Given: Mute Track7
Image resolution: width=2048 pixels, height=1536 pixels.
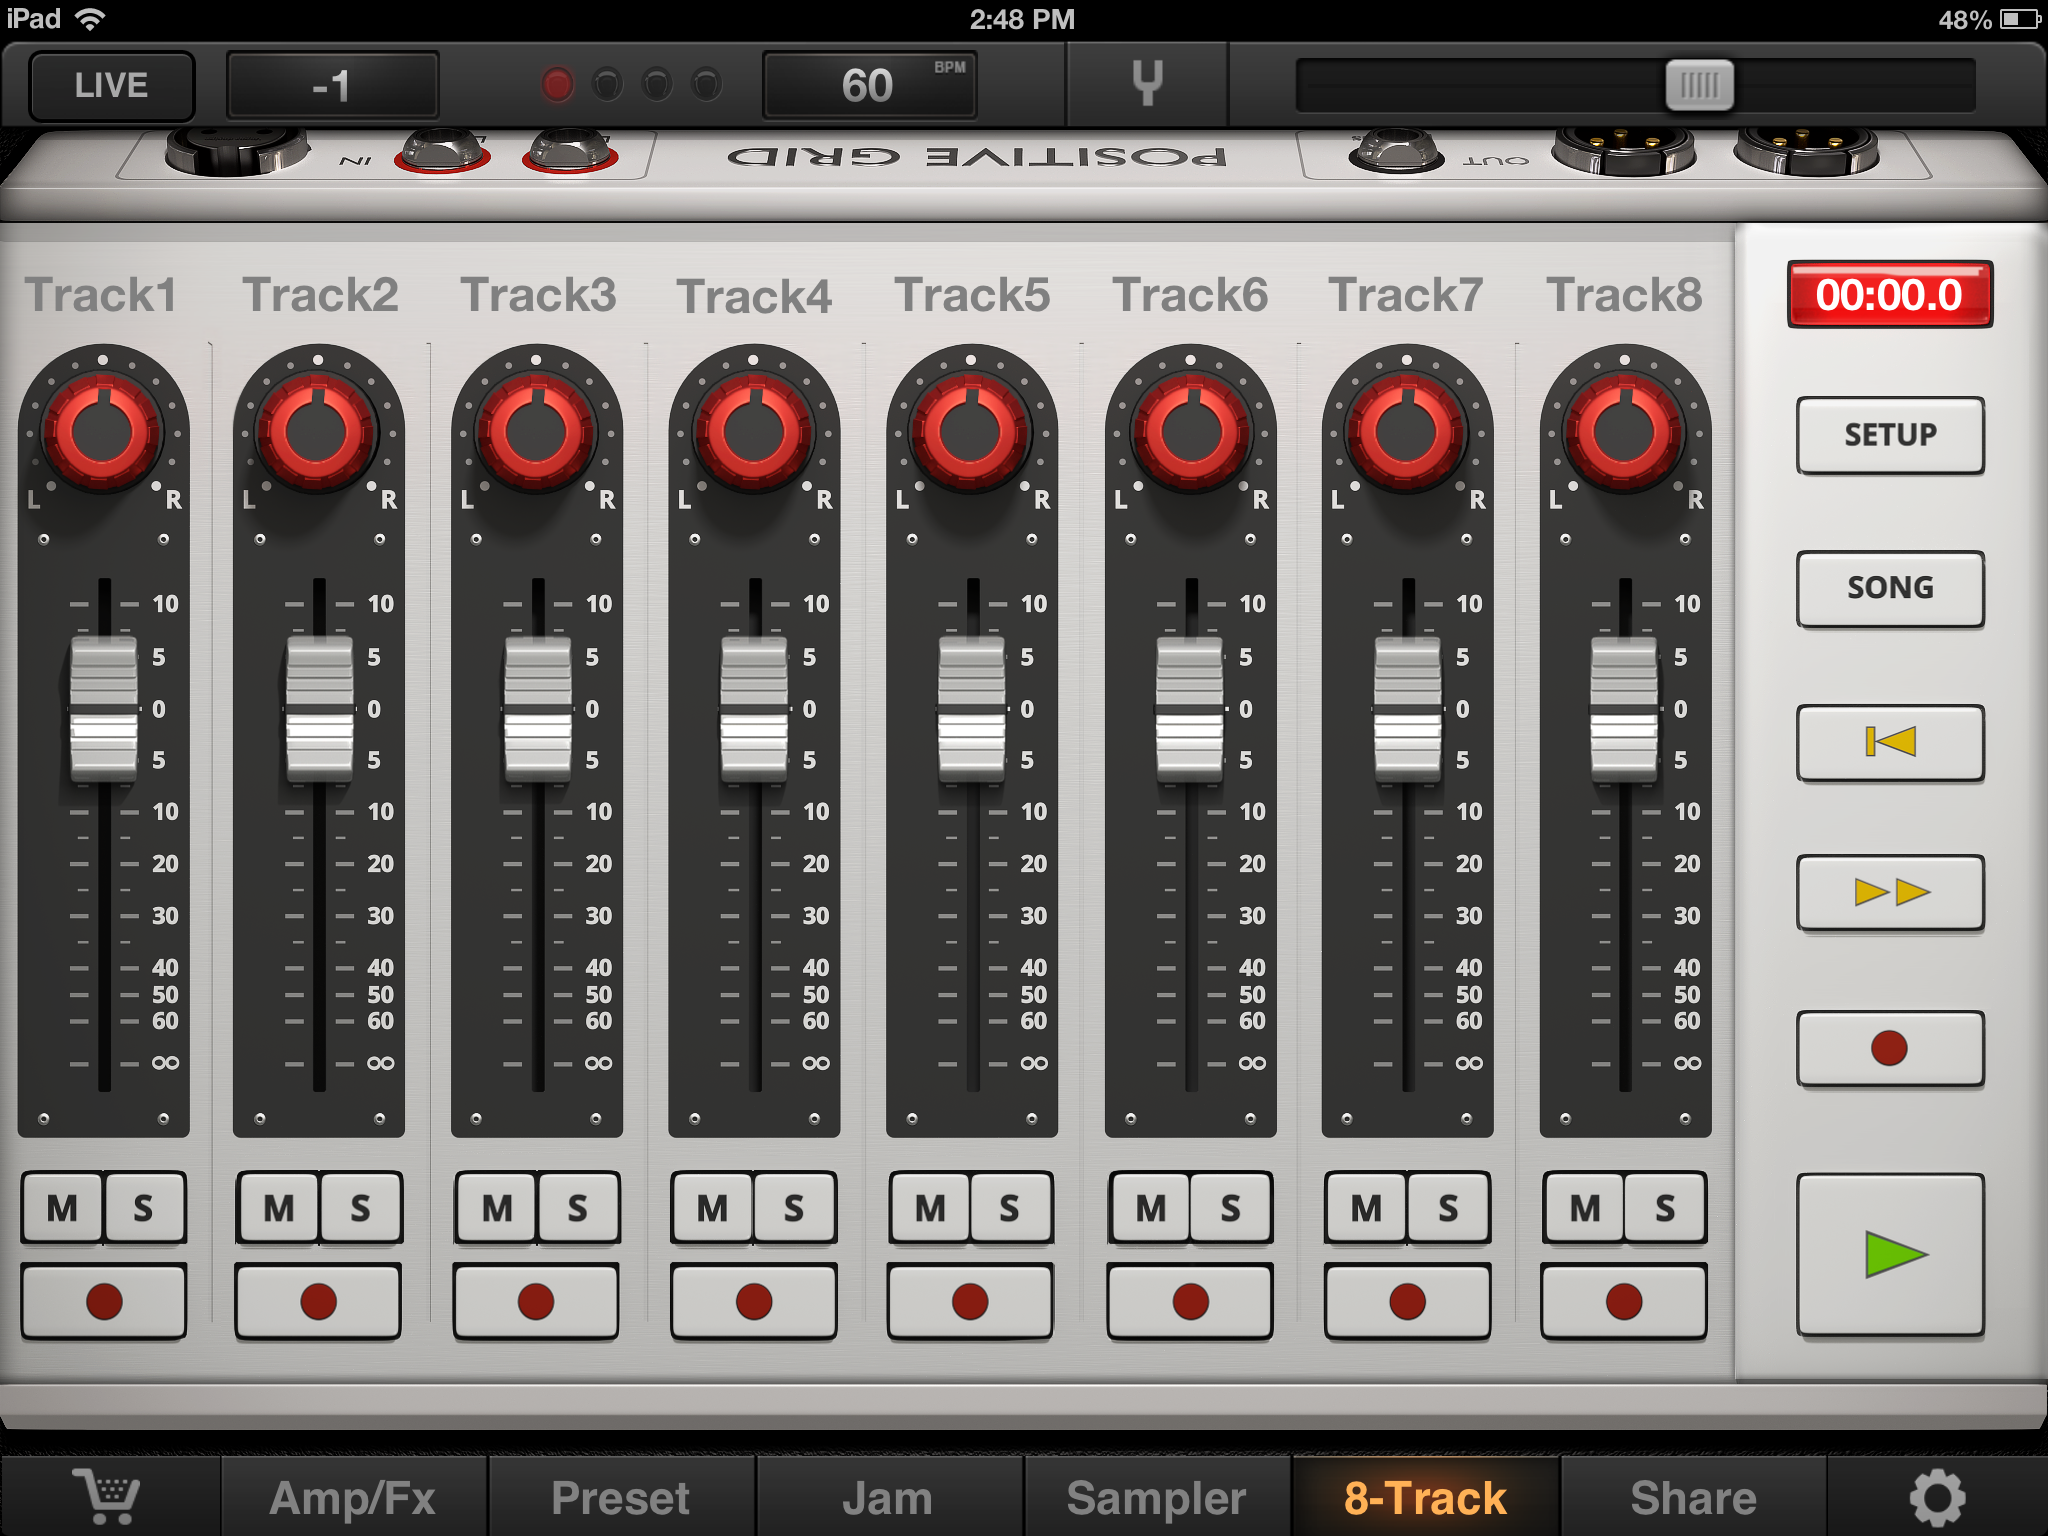Looking at the screenshot, I should pyautogui.click(x=1366, y=1208).
